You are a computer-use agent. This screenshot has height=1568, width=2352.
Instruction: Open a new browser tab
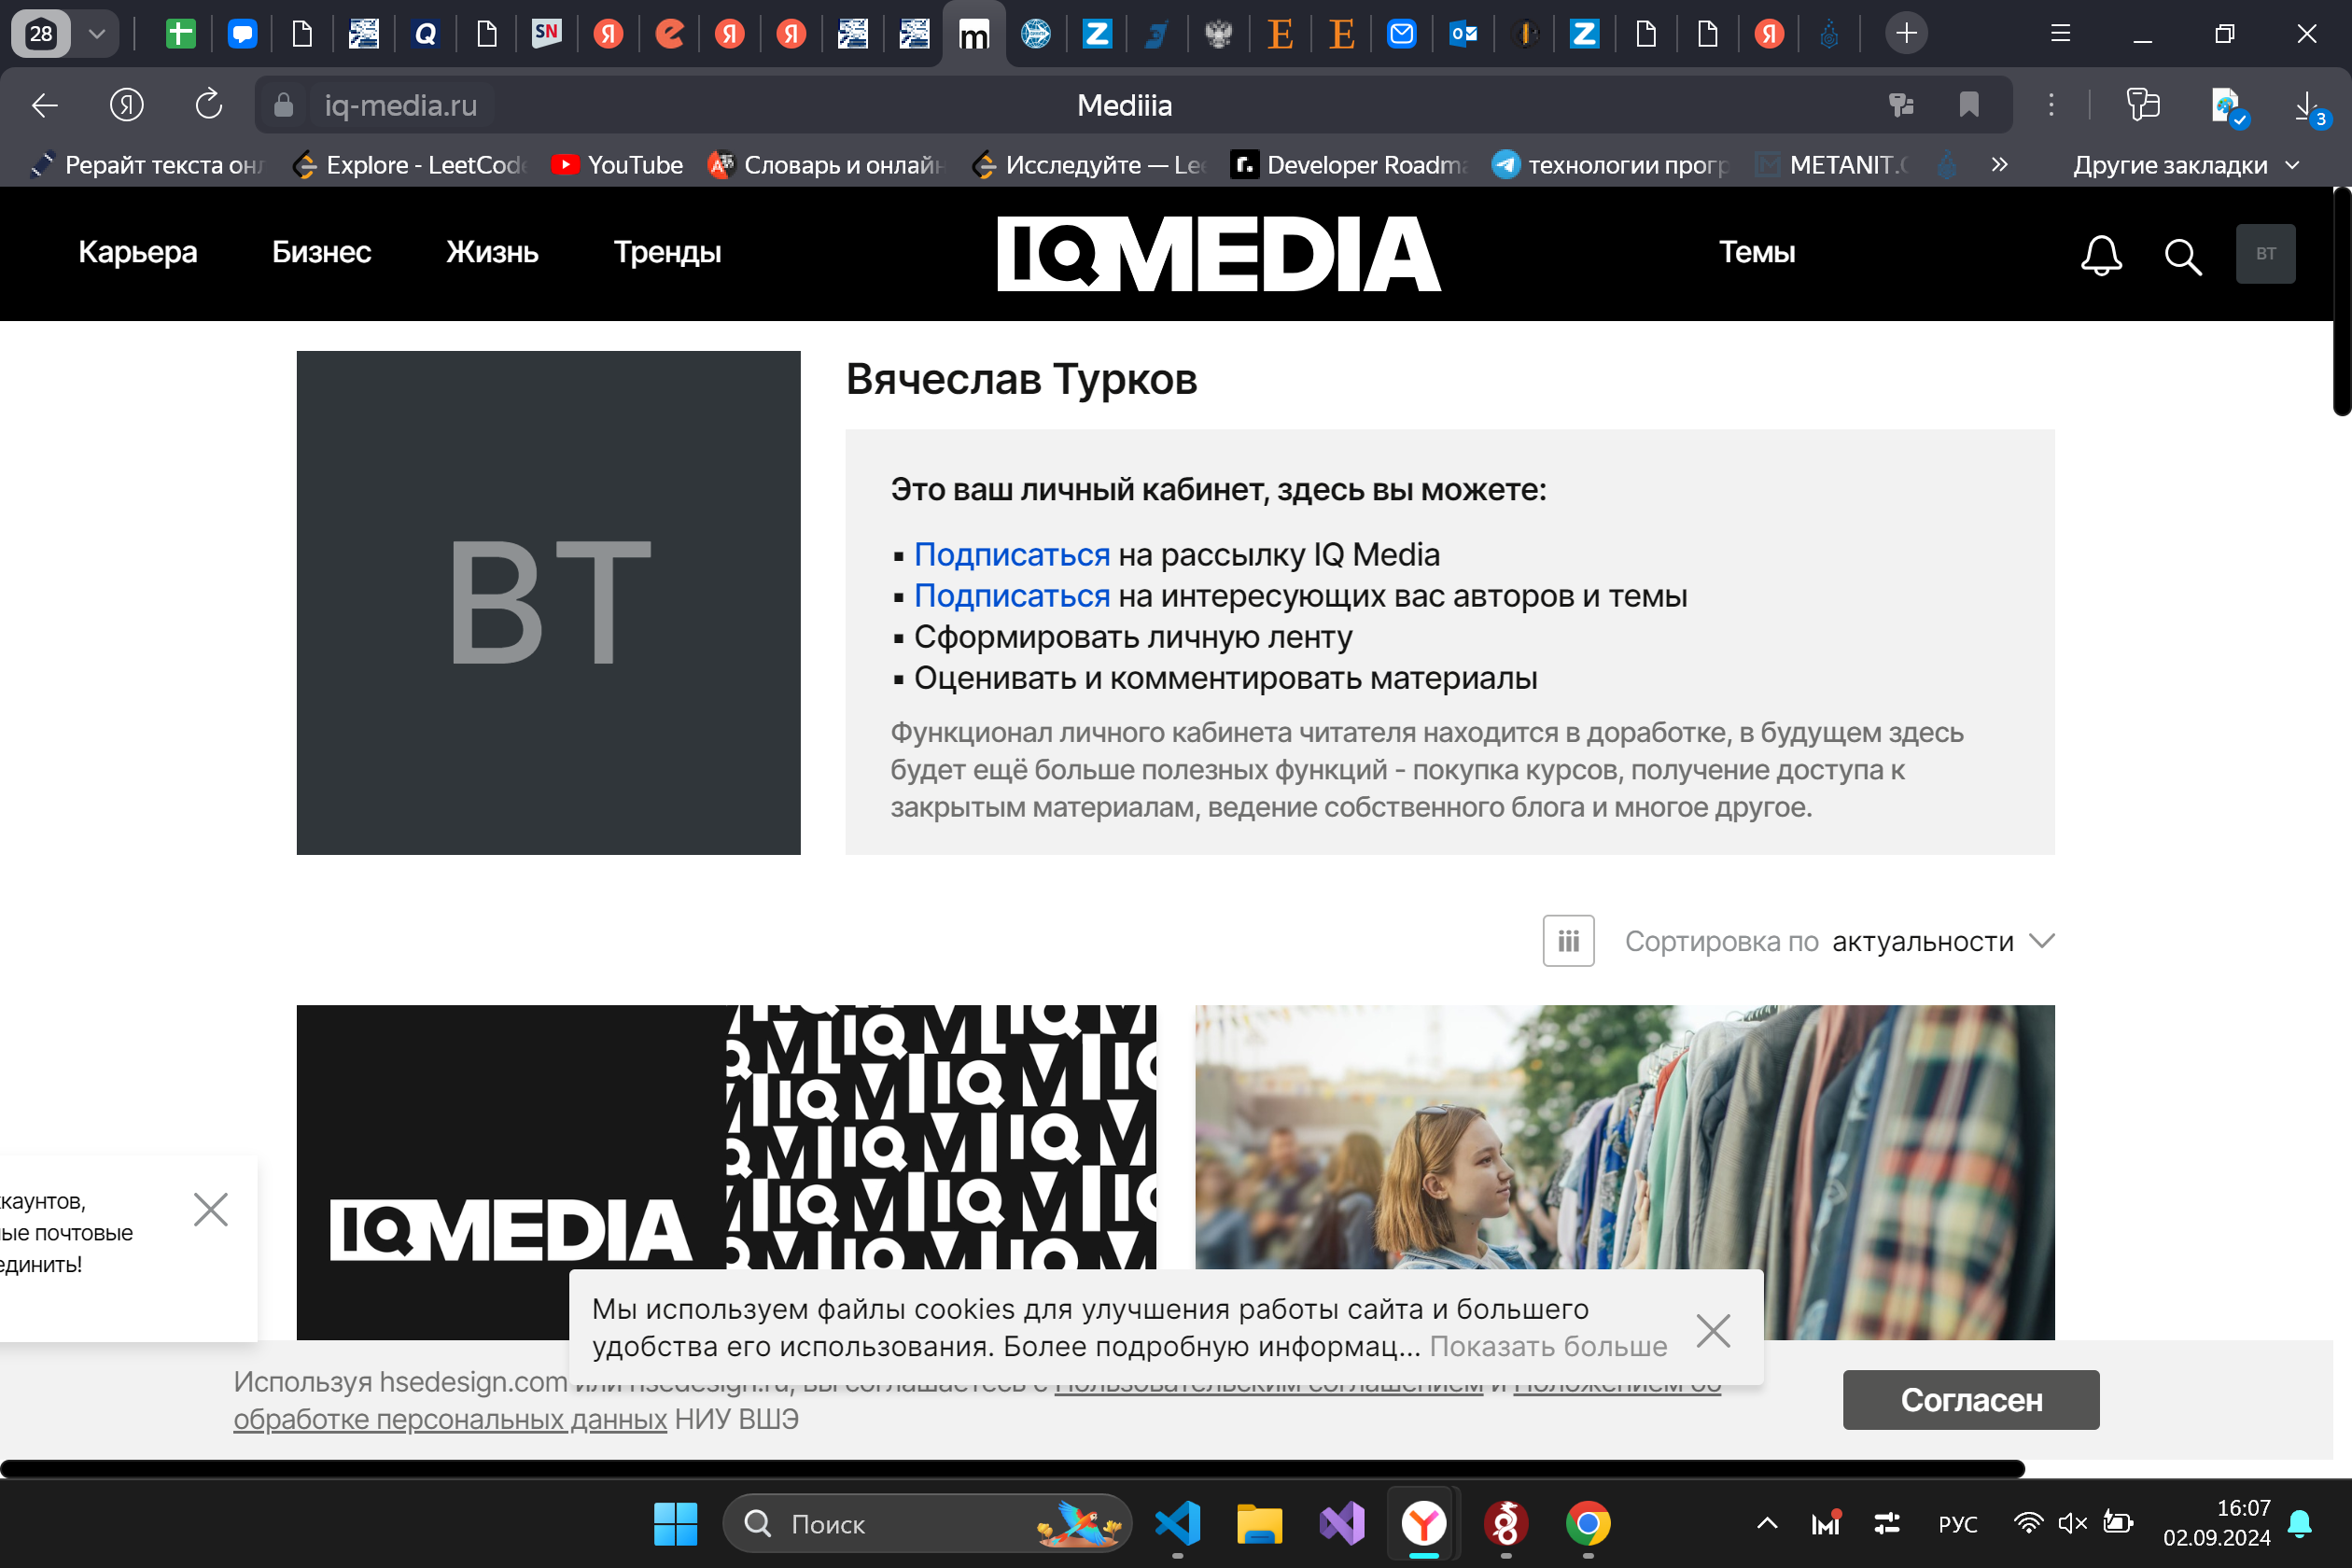1906,34
